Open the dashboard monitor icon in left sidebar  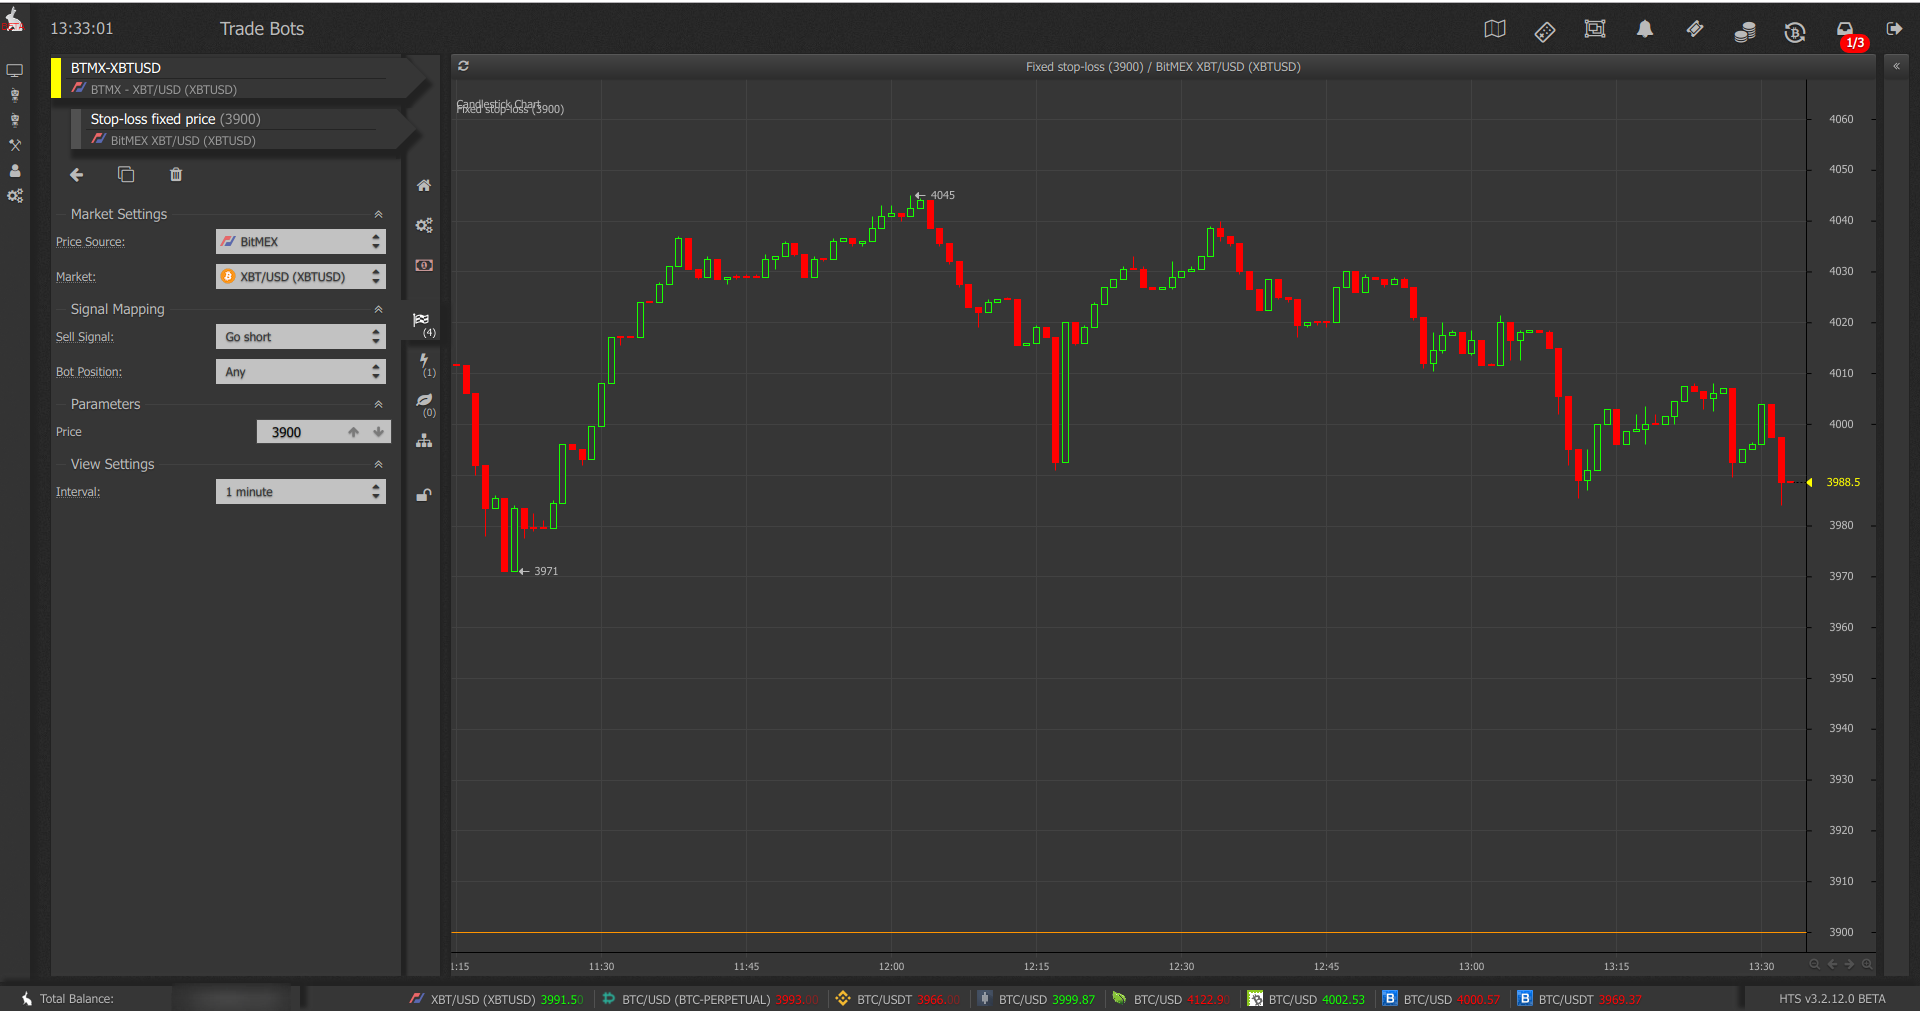tap(14, 70)
